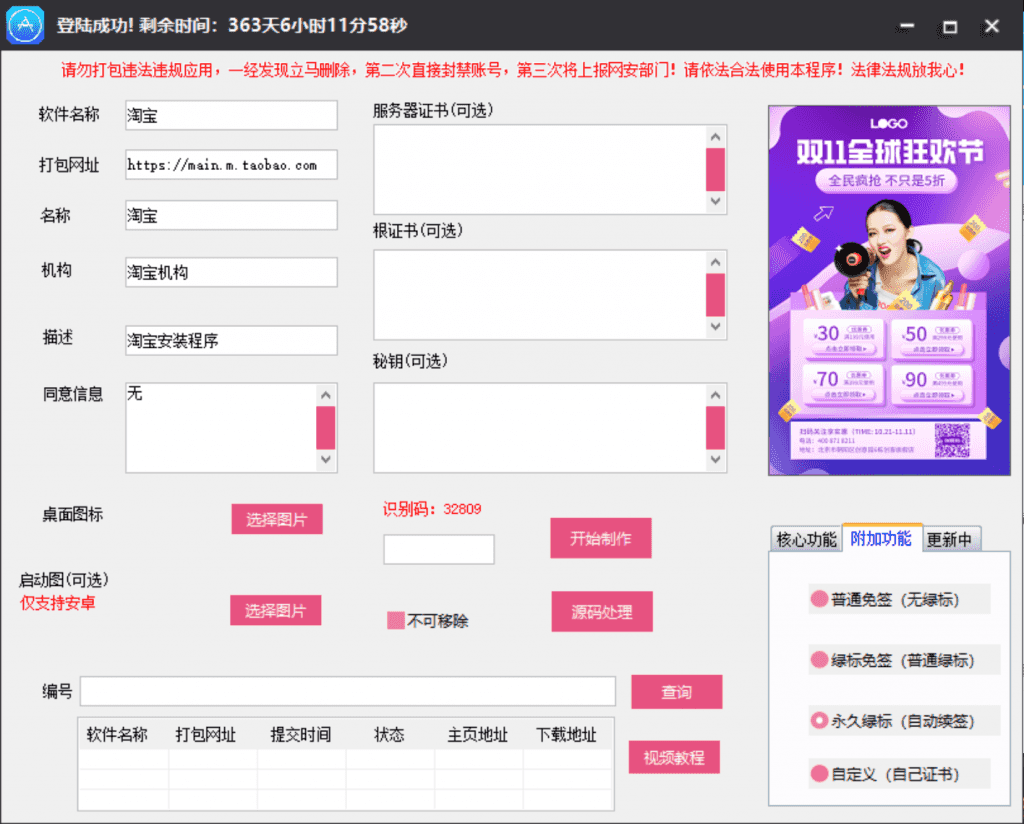This screenshot has height=824, width=1024.
Task: Click up arrow of 服务器证书 scrollbar
Action: tap(716, 136)
